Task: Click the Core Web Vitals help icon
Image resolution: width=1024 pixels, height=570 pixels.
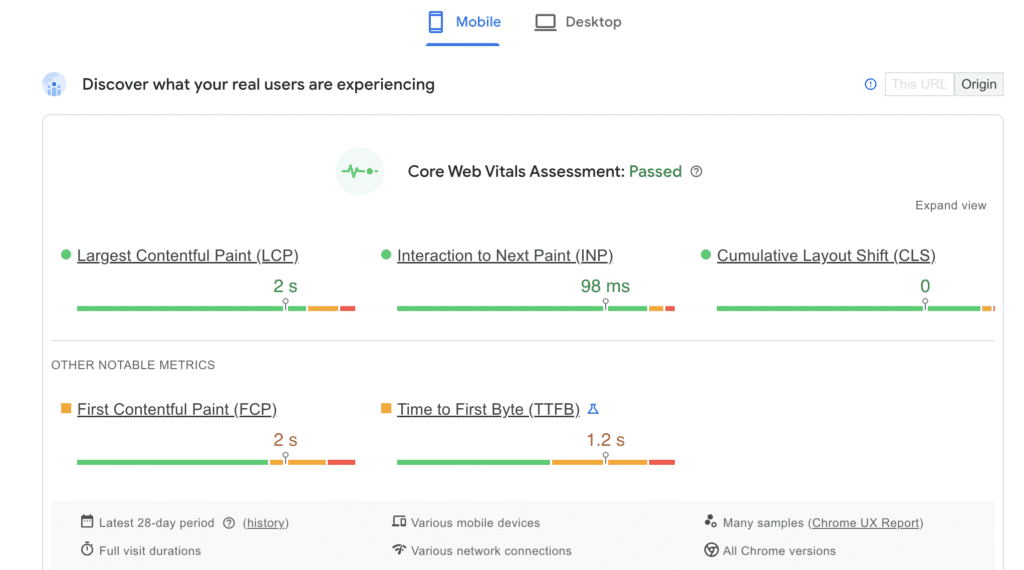Action: pos(697,171)
